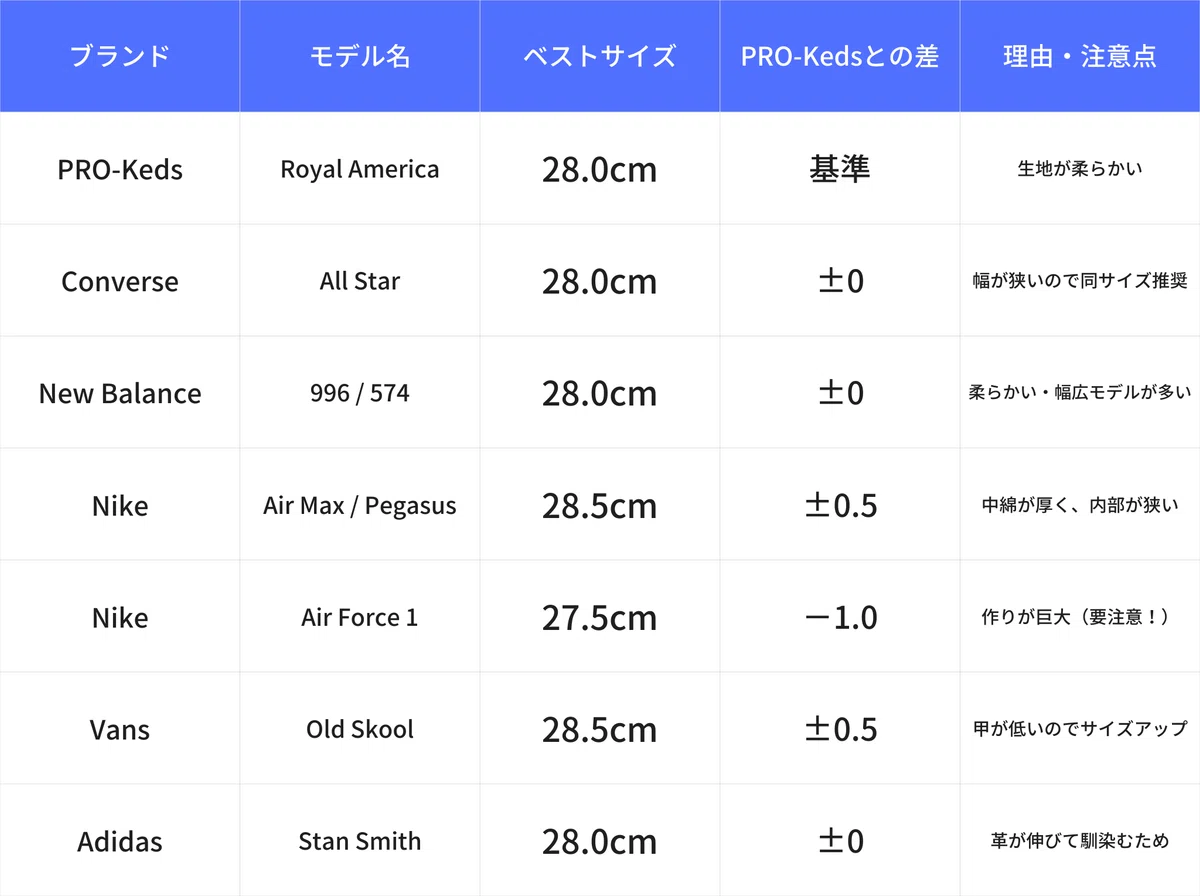
Task: Click the ブランド column header
Action: click(120, 56)
